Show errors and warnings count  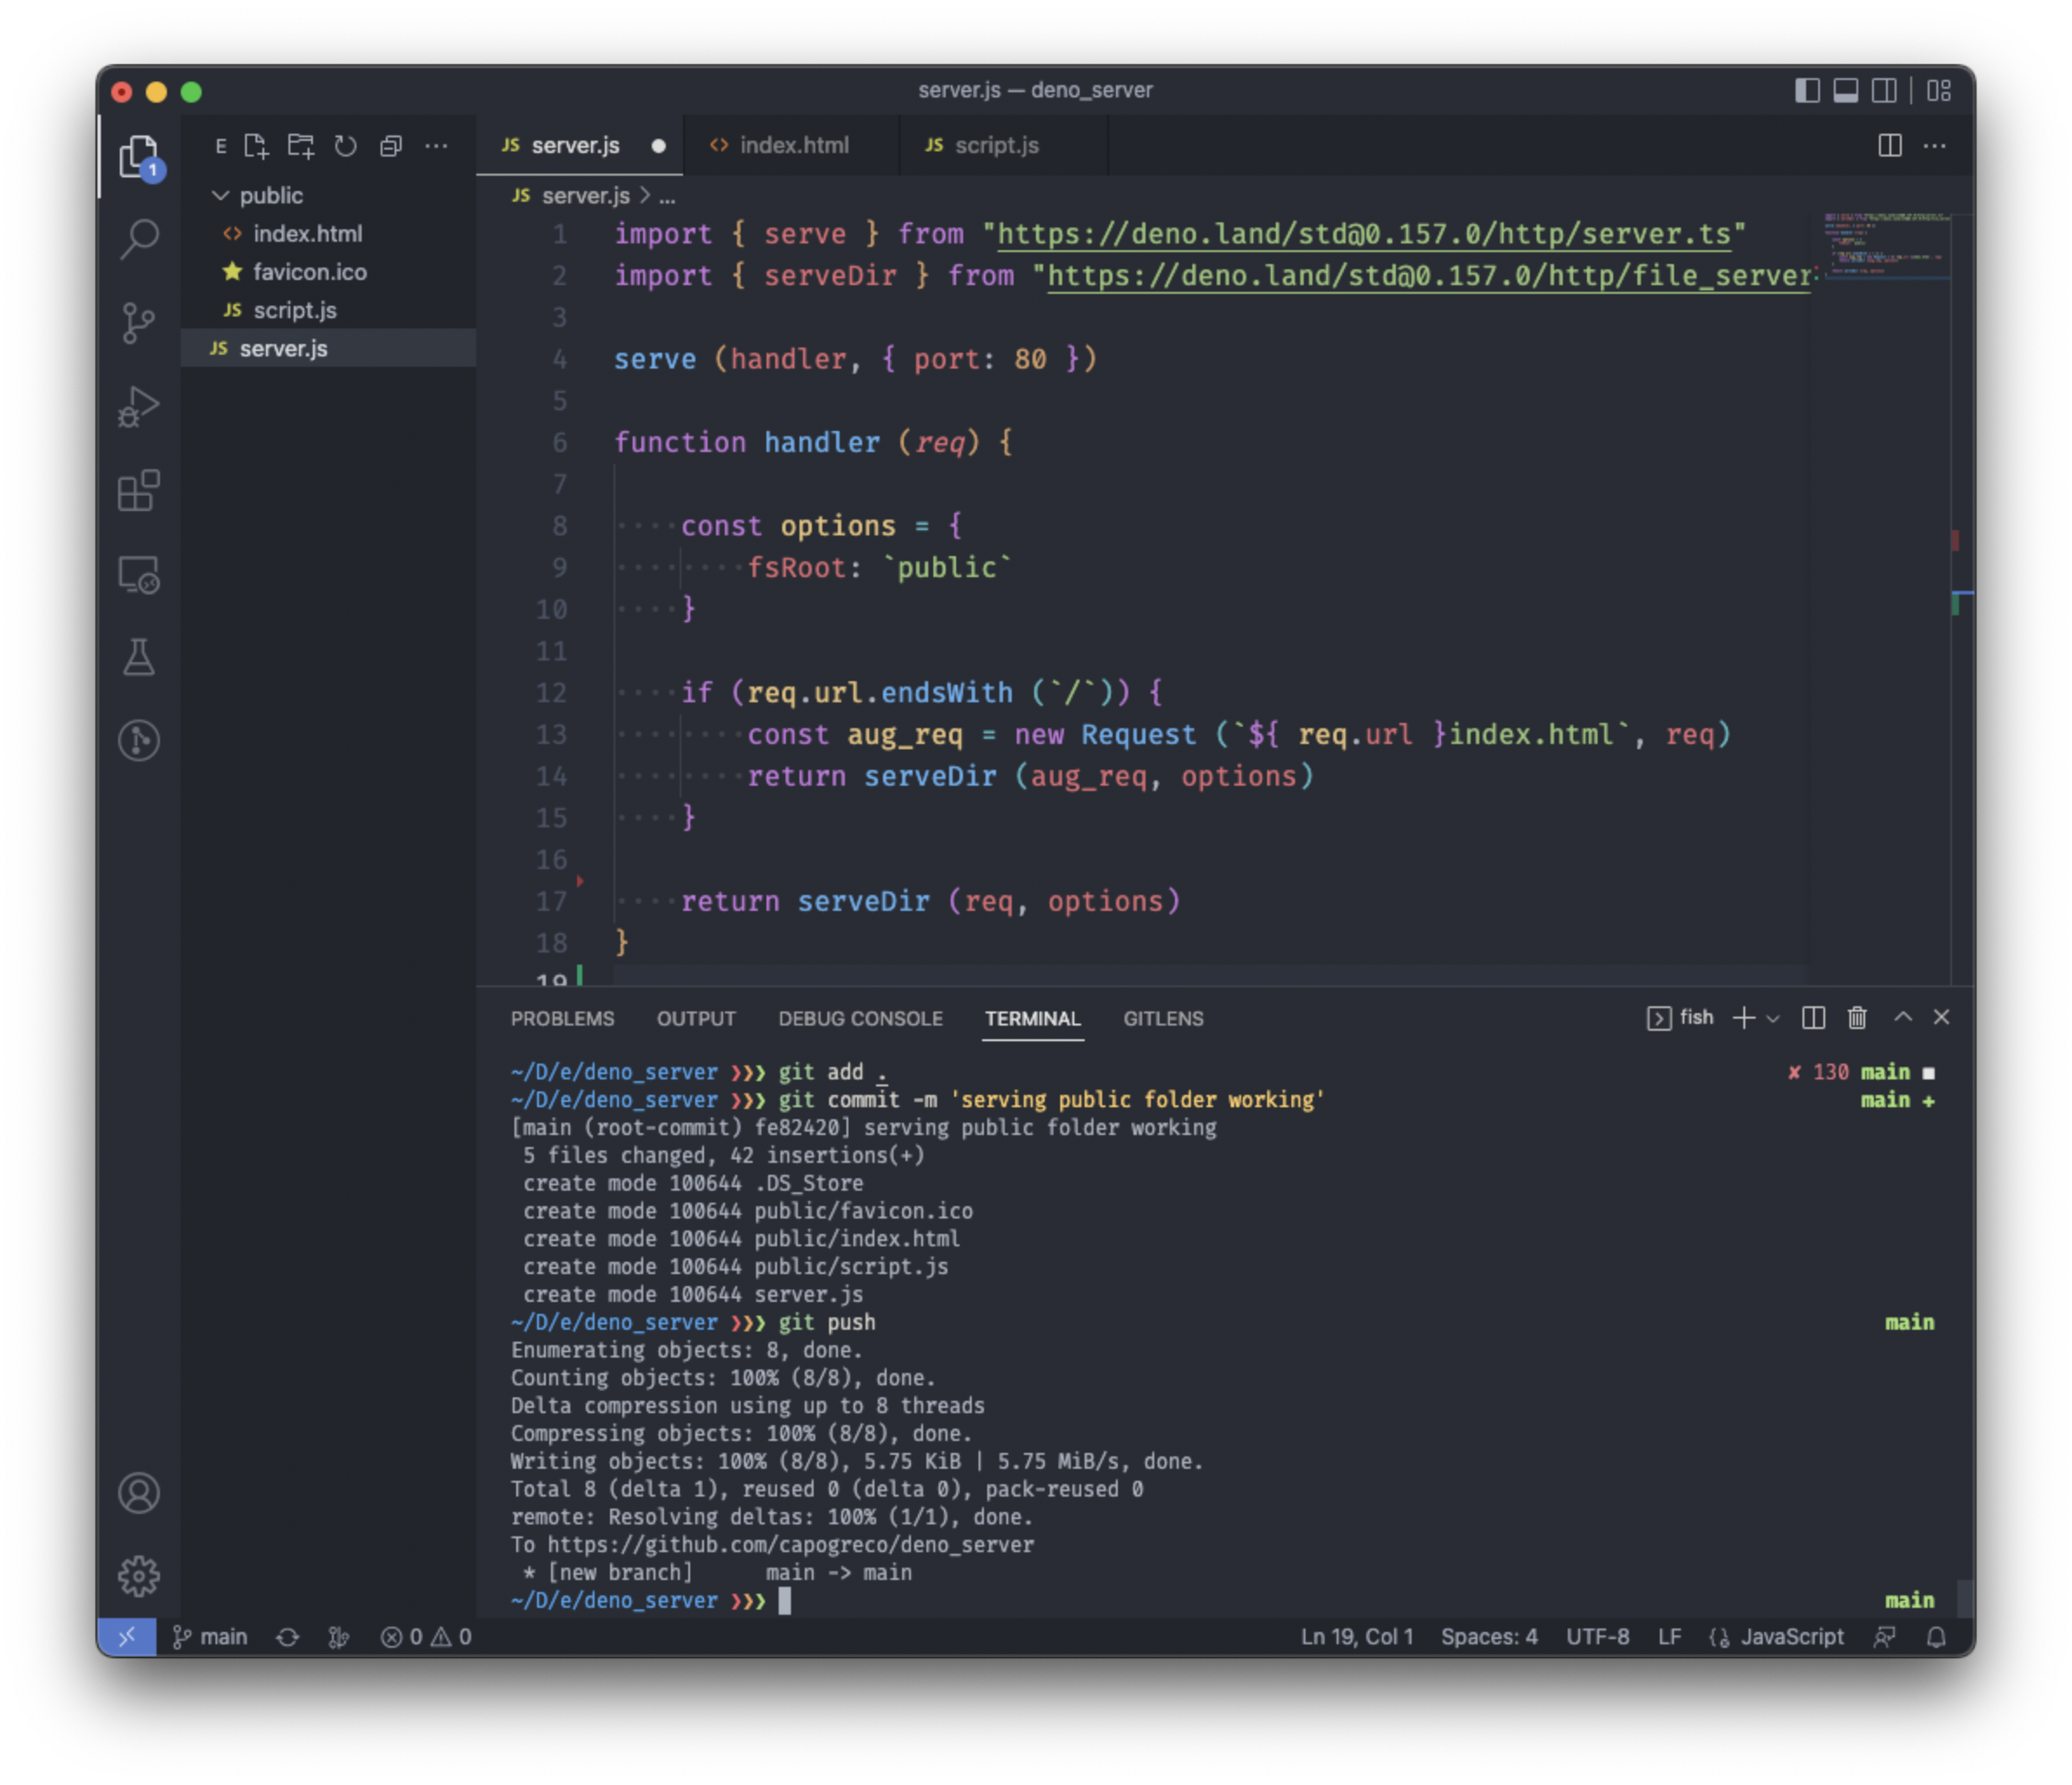point(426,1638)
